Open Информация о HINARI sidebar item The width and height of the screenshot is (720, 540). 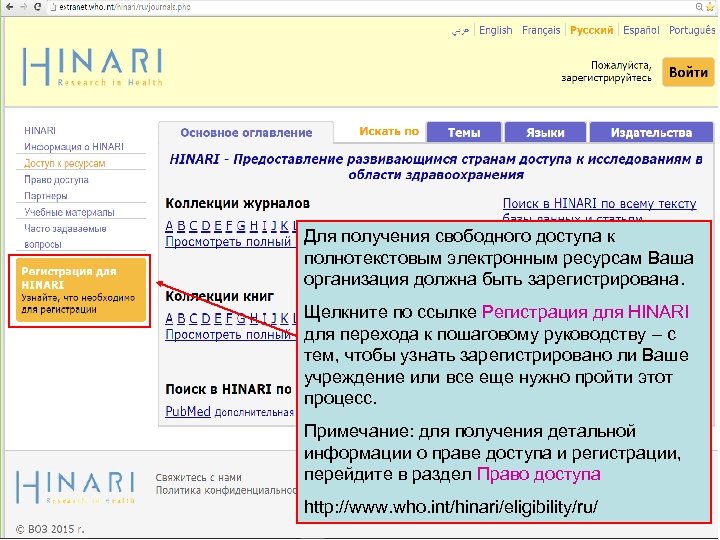74,146
